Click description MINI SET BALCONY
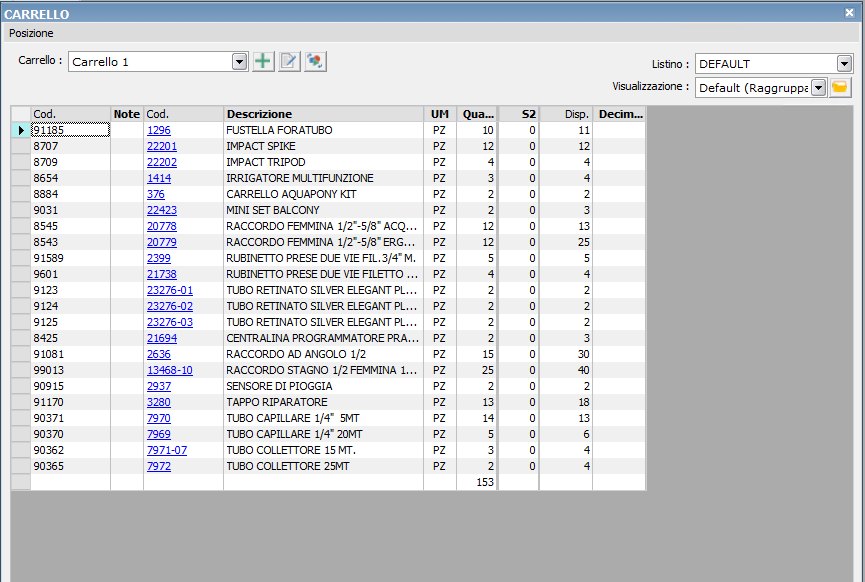Image resolution: width=865 pixels, height=582 pixels. click(273, 210)
